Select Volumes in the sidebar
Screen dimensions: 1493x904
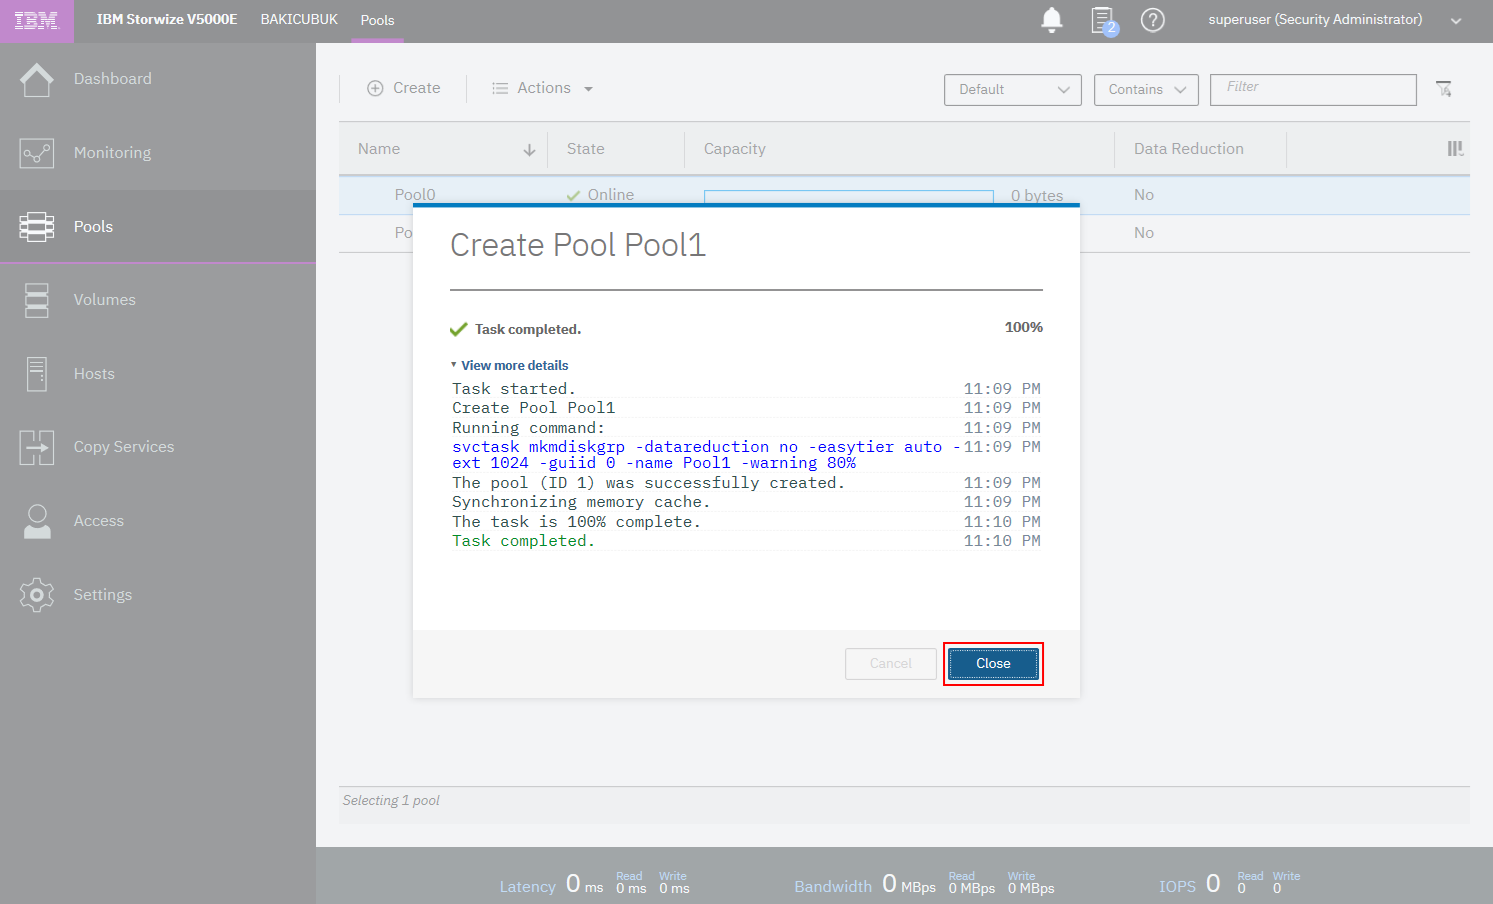tap(105, 300)
